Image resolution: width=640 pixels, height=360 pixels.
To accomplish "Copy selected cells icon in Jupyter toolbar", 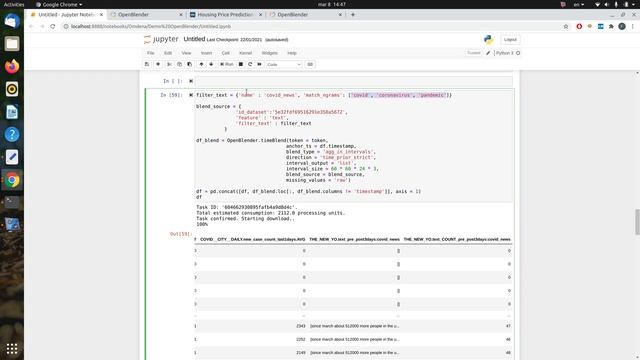I will [x=179, y=64].
